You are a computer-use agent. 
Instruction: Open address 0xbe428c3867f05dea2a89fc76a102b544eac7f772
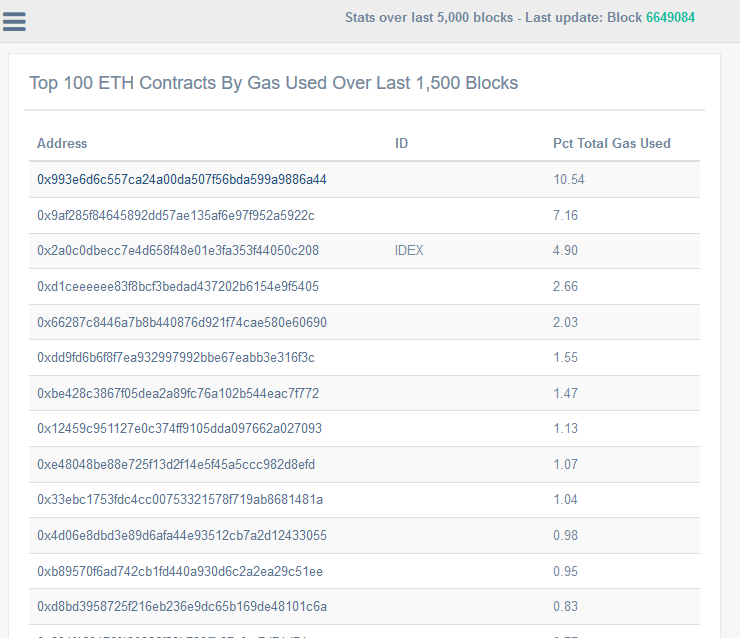click(x=178, y=394)
